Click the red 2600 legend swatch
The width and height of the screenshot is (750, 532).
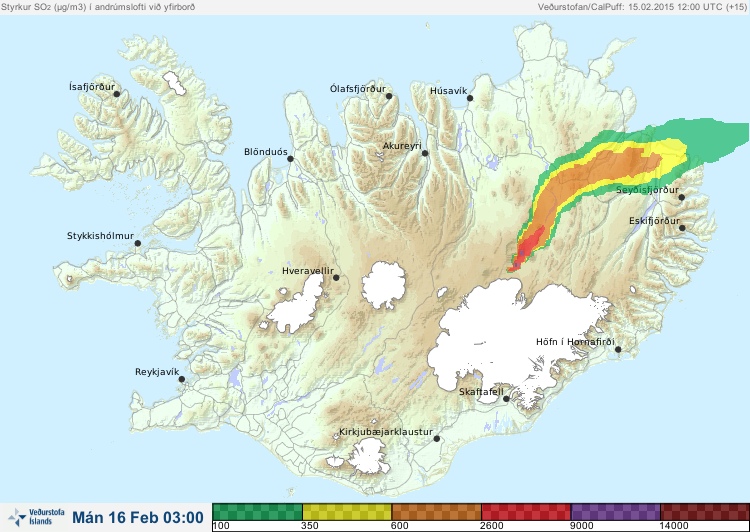click(x=526, y=512)
